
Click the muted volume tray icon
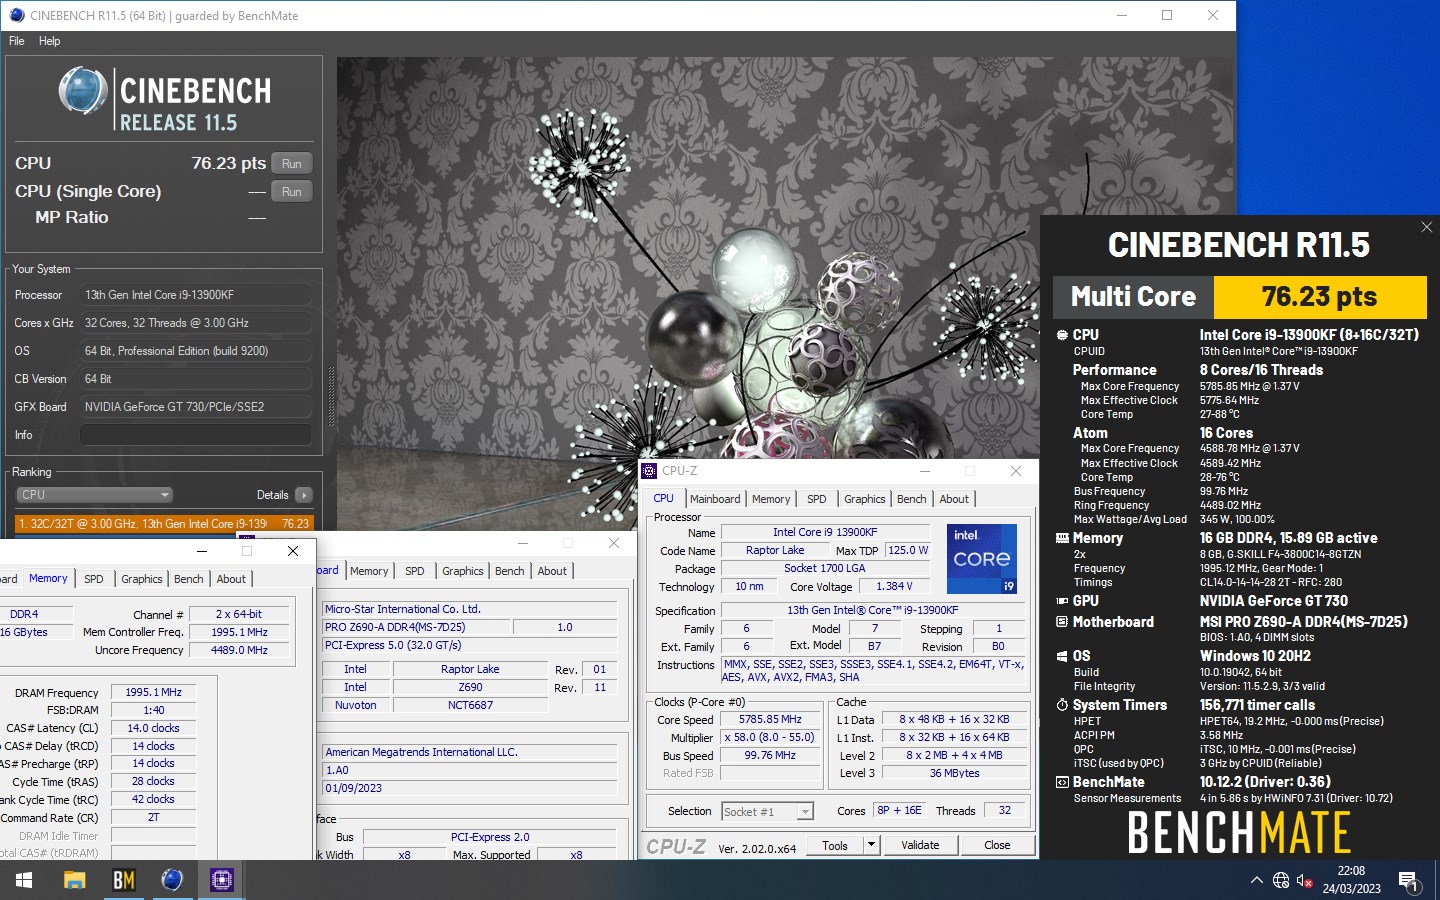coord(1305,880)
